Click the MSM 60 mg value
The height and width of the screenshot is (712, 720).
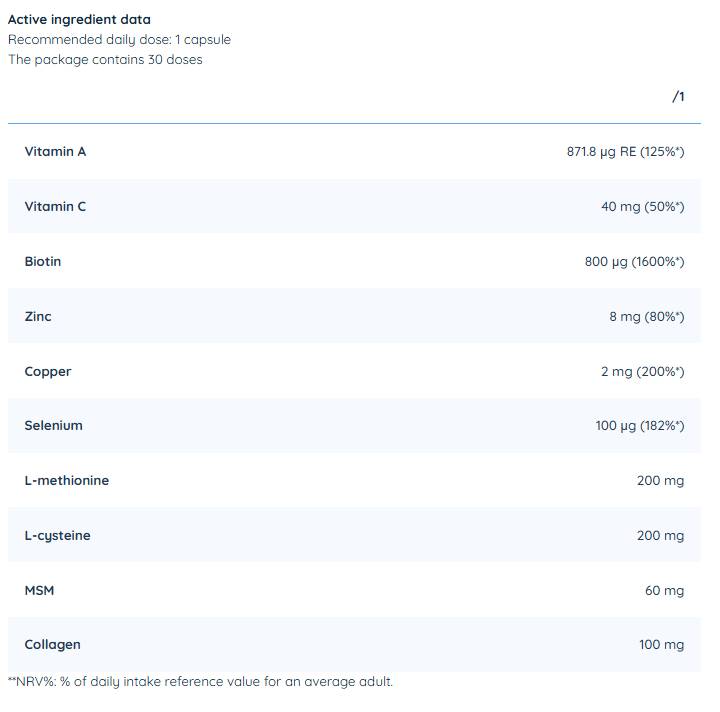[x=664, y=591]
